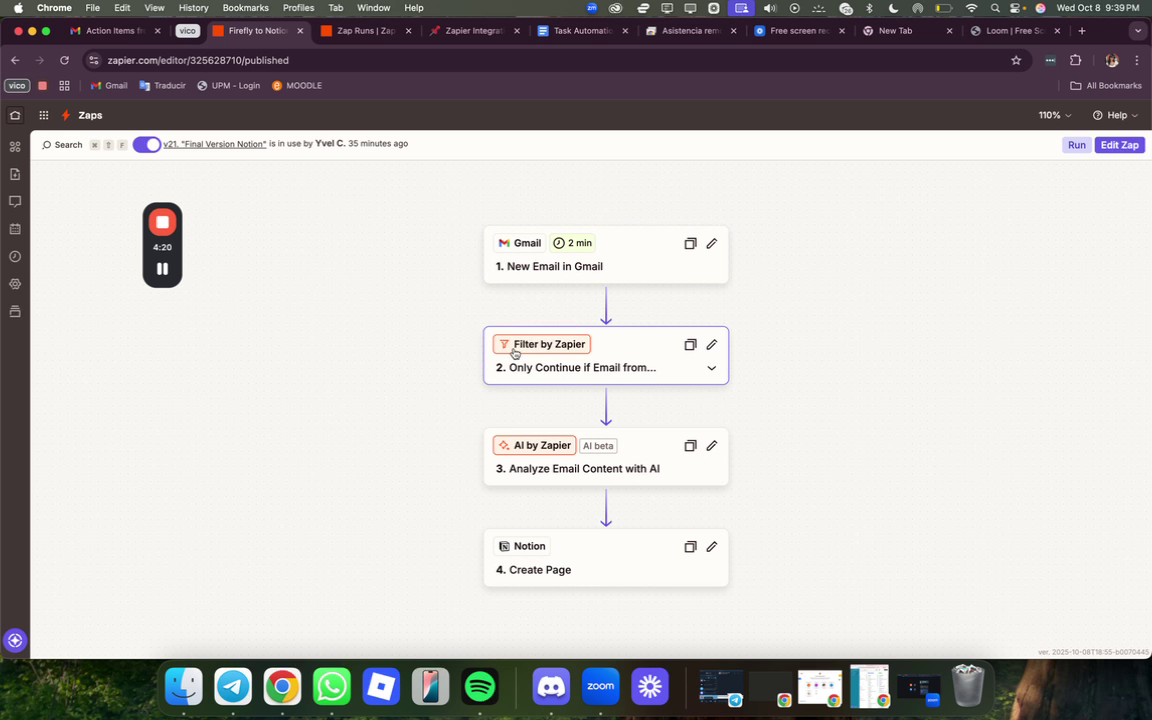Select the Notion app badge
The width and height of the screenshot is (1152, 720).
(x=522, y=546)
